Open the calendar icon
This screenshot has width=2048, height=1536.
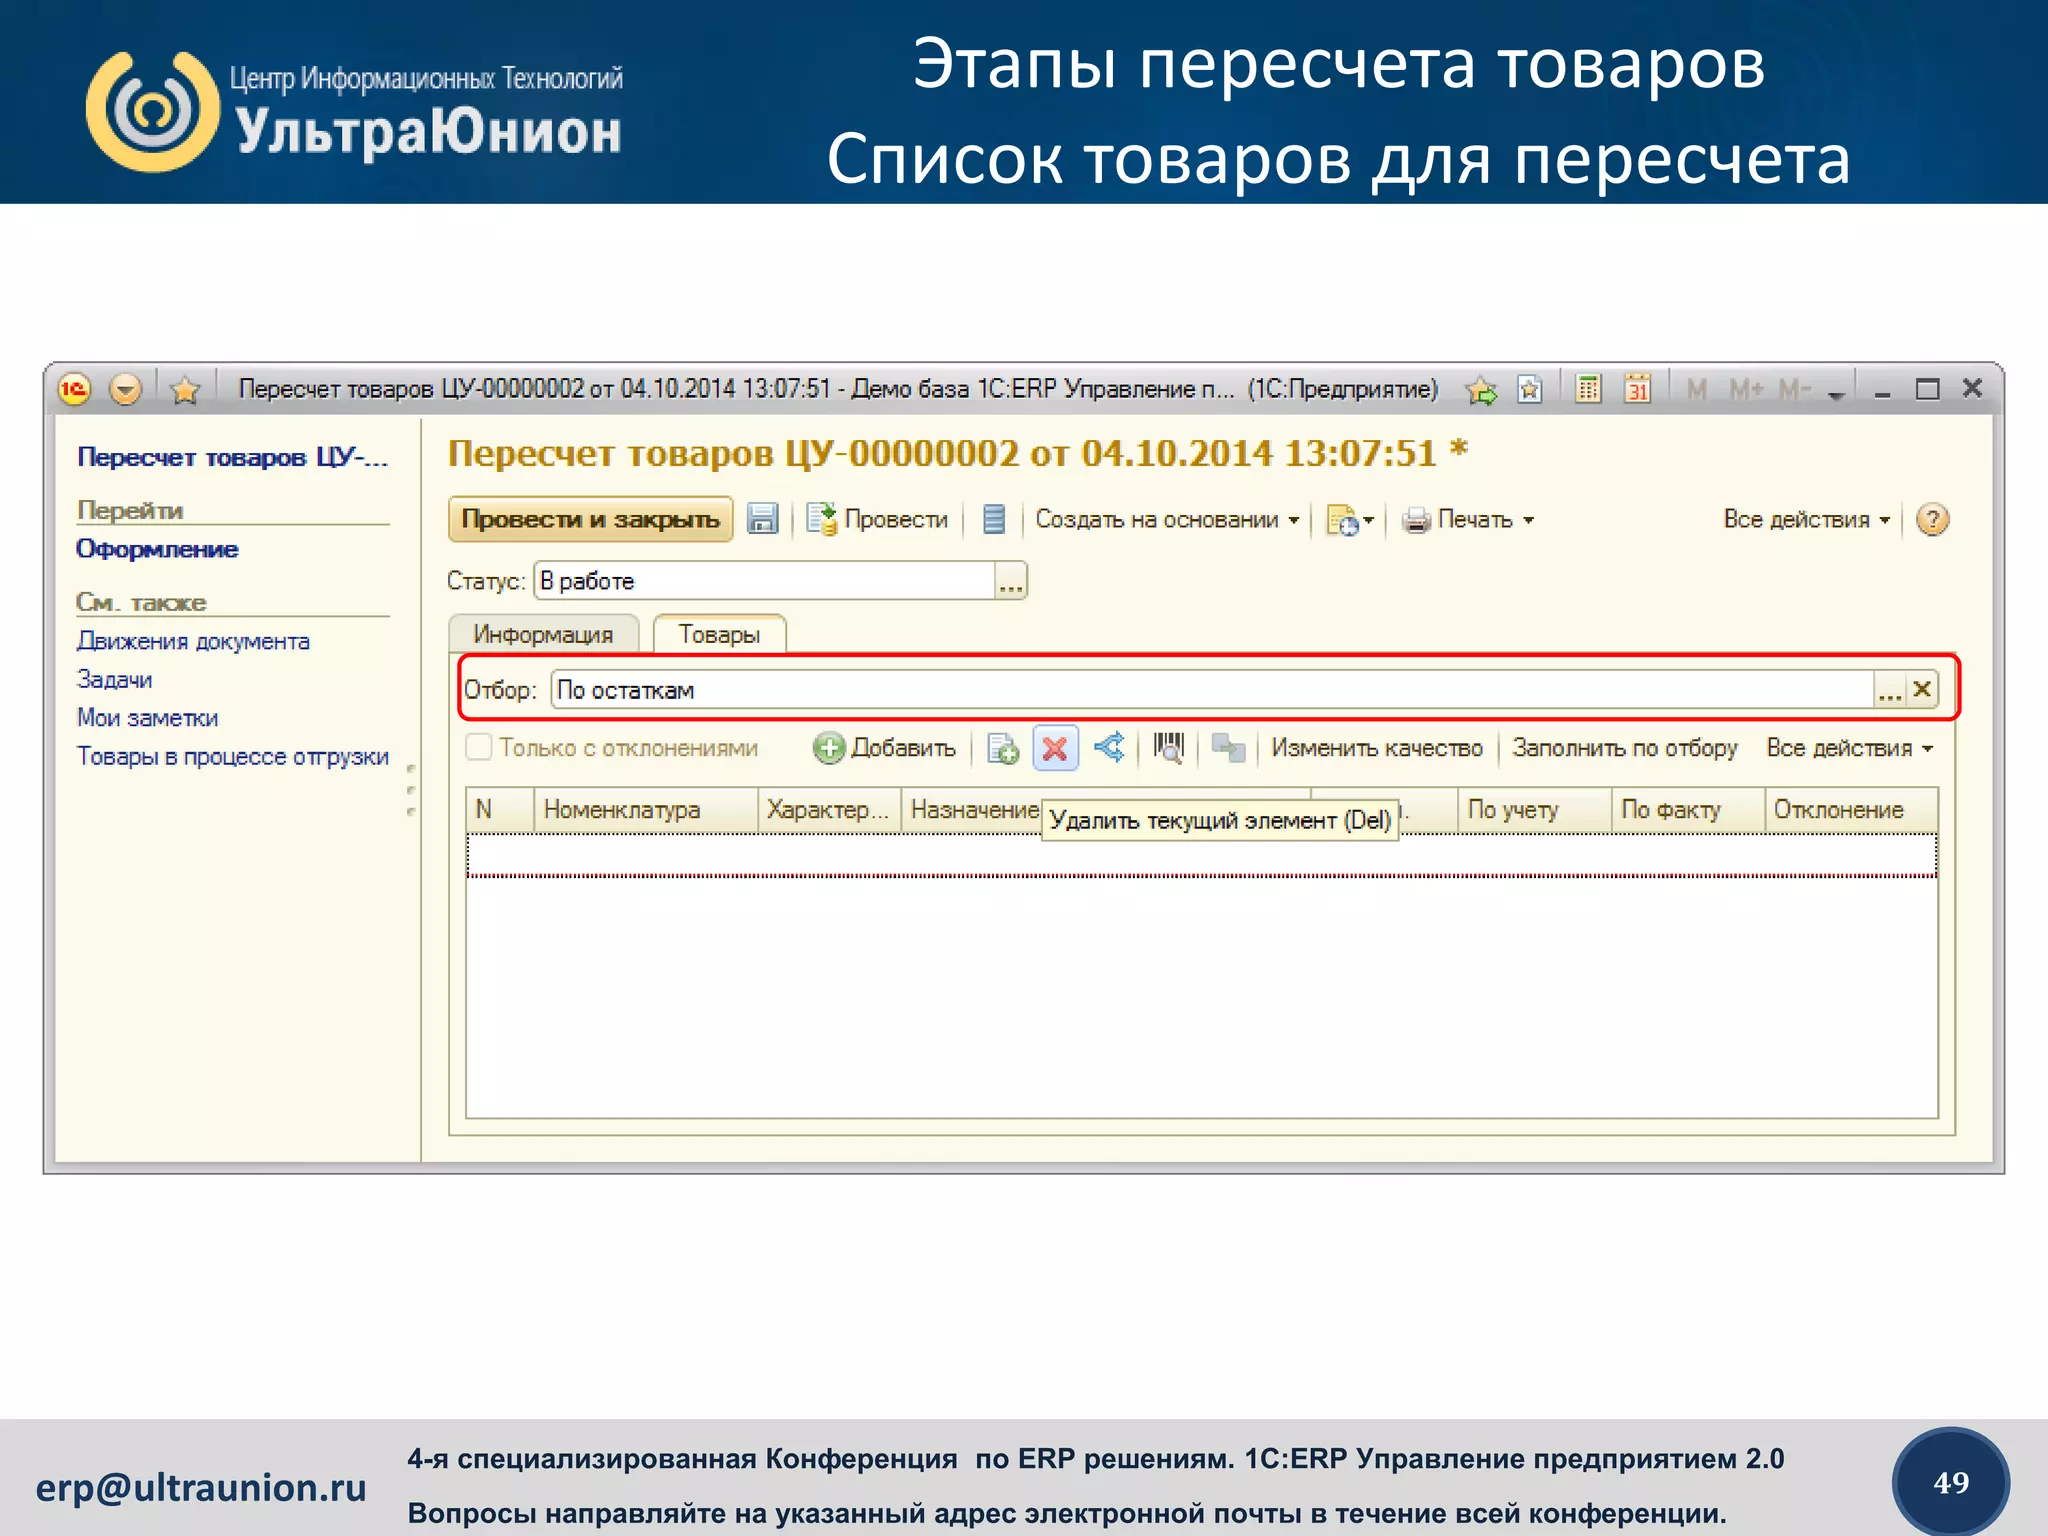1637,388
